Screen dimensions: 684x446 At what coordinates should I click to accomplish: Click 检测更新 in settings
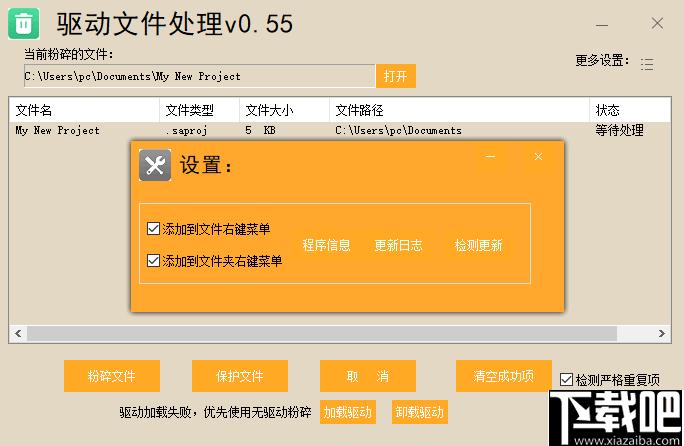pos(479,245)
